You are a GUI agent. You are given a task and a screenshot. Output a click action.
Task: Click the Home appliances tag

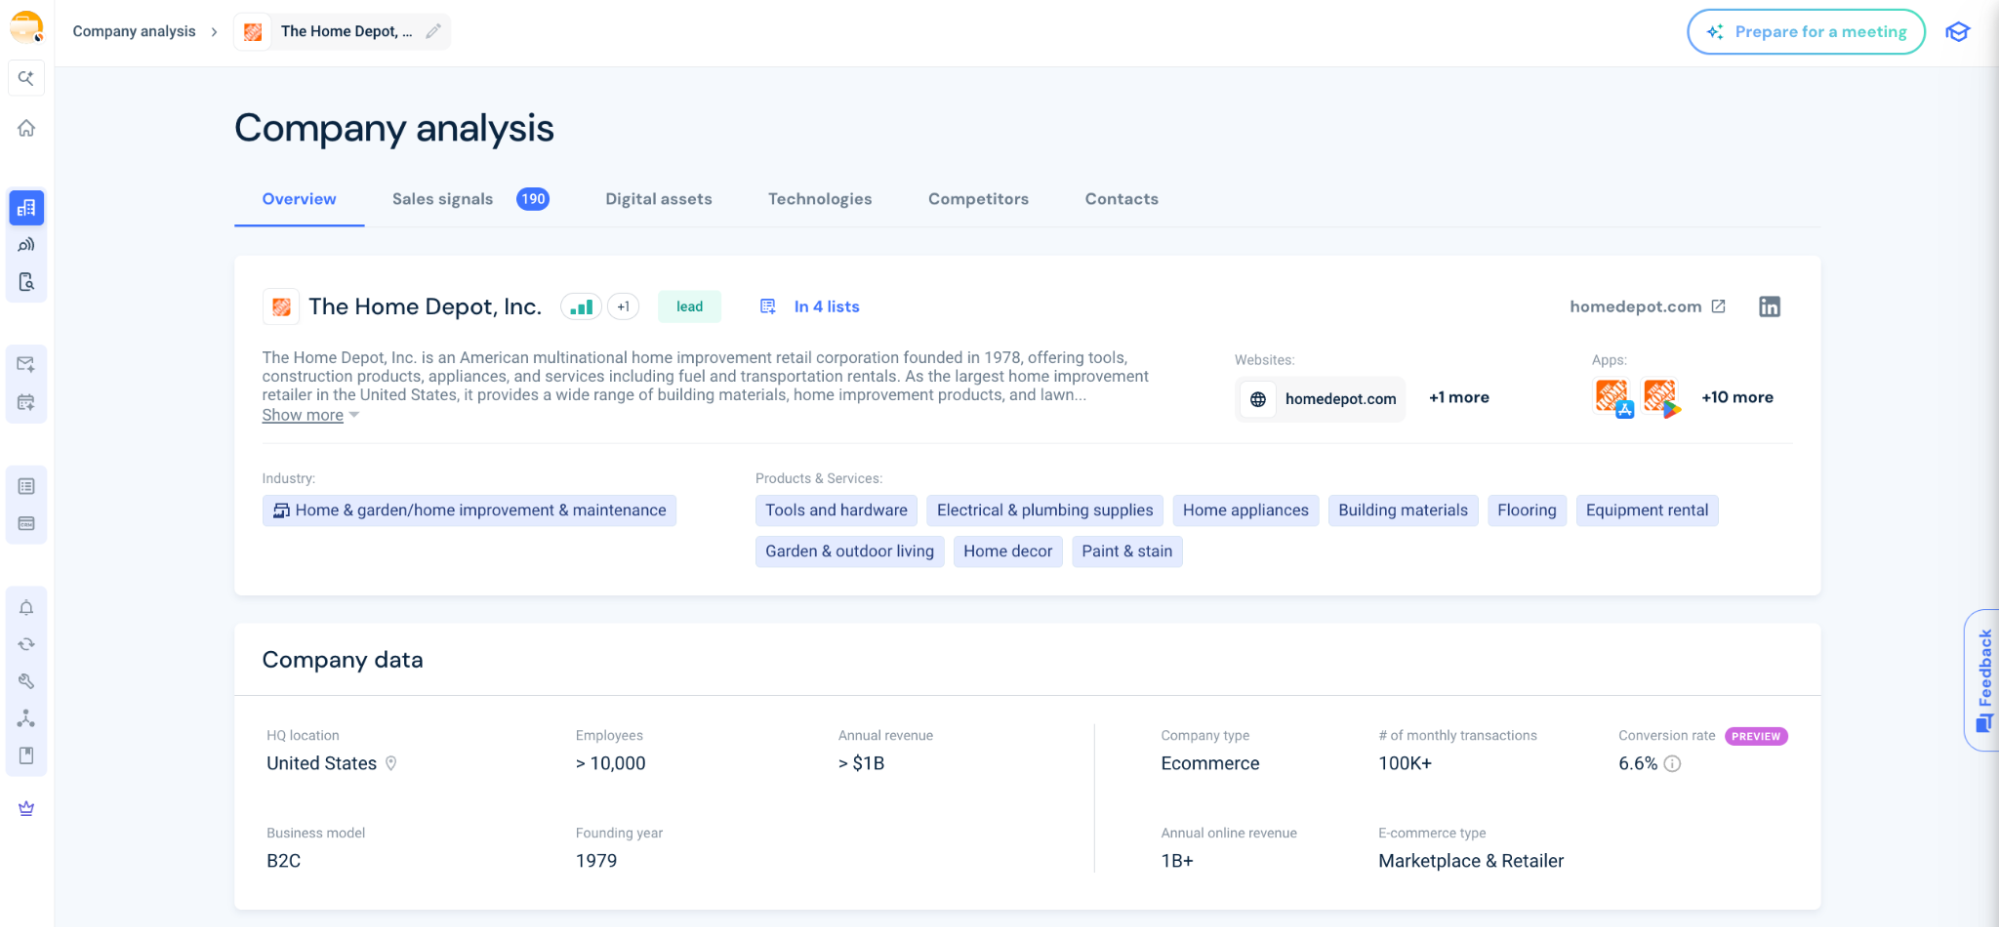point(1246,510)
